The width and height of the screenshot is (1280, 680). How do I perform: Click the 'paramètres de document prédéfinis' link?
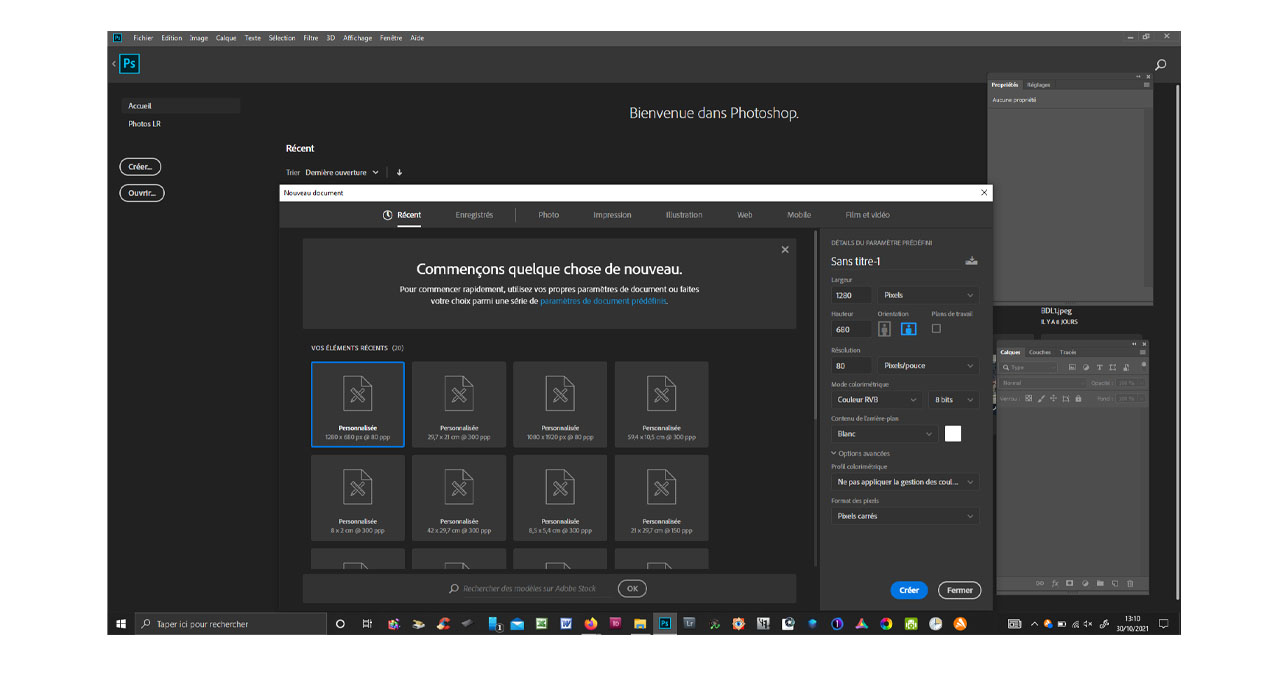click(603, 300)
